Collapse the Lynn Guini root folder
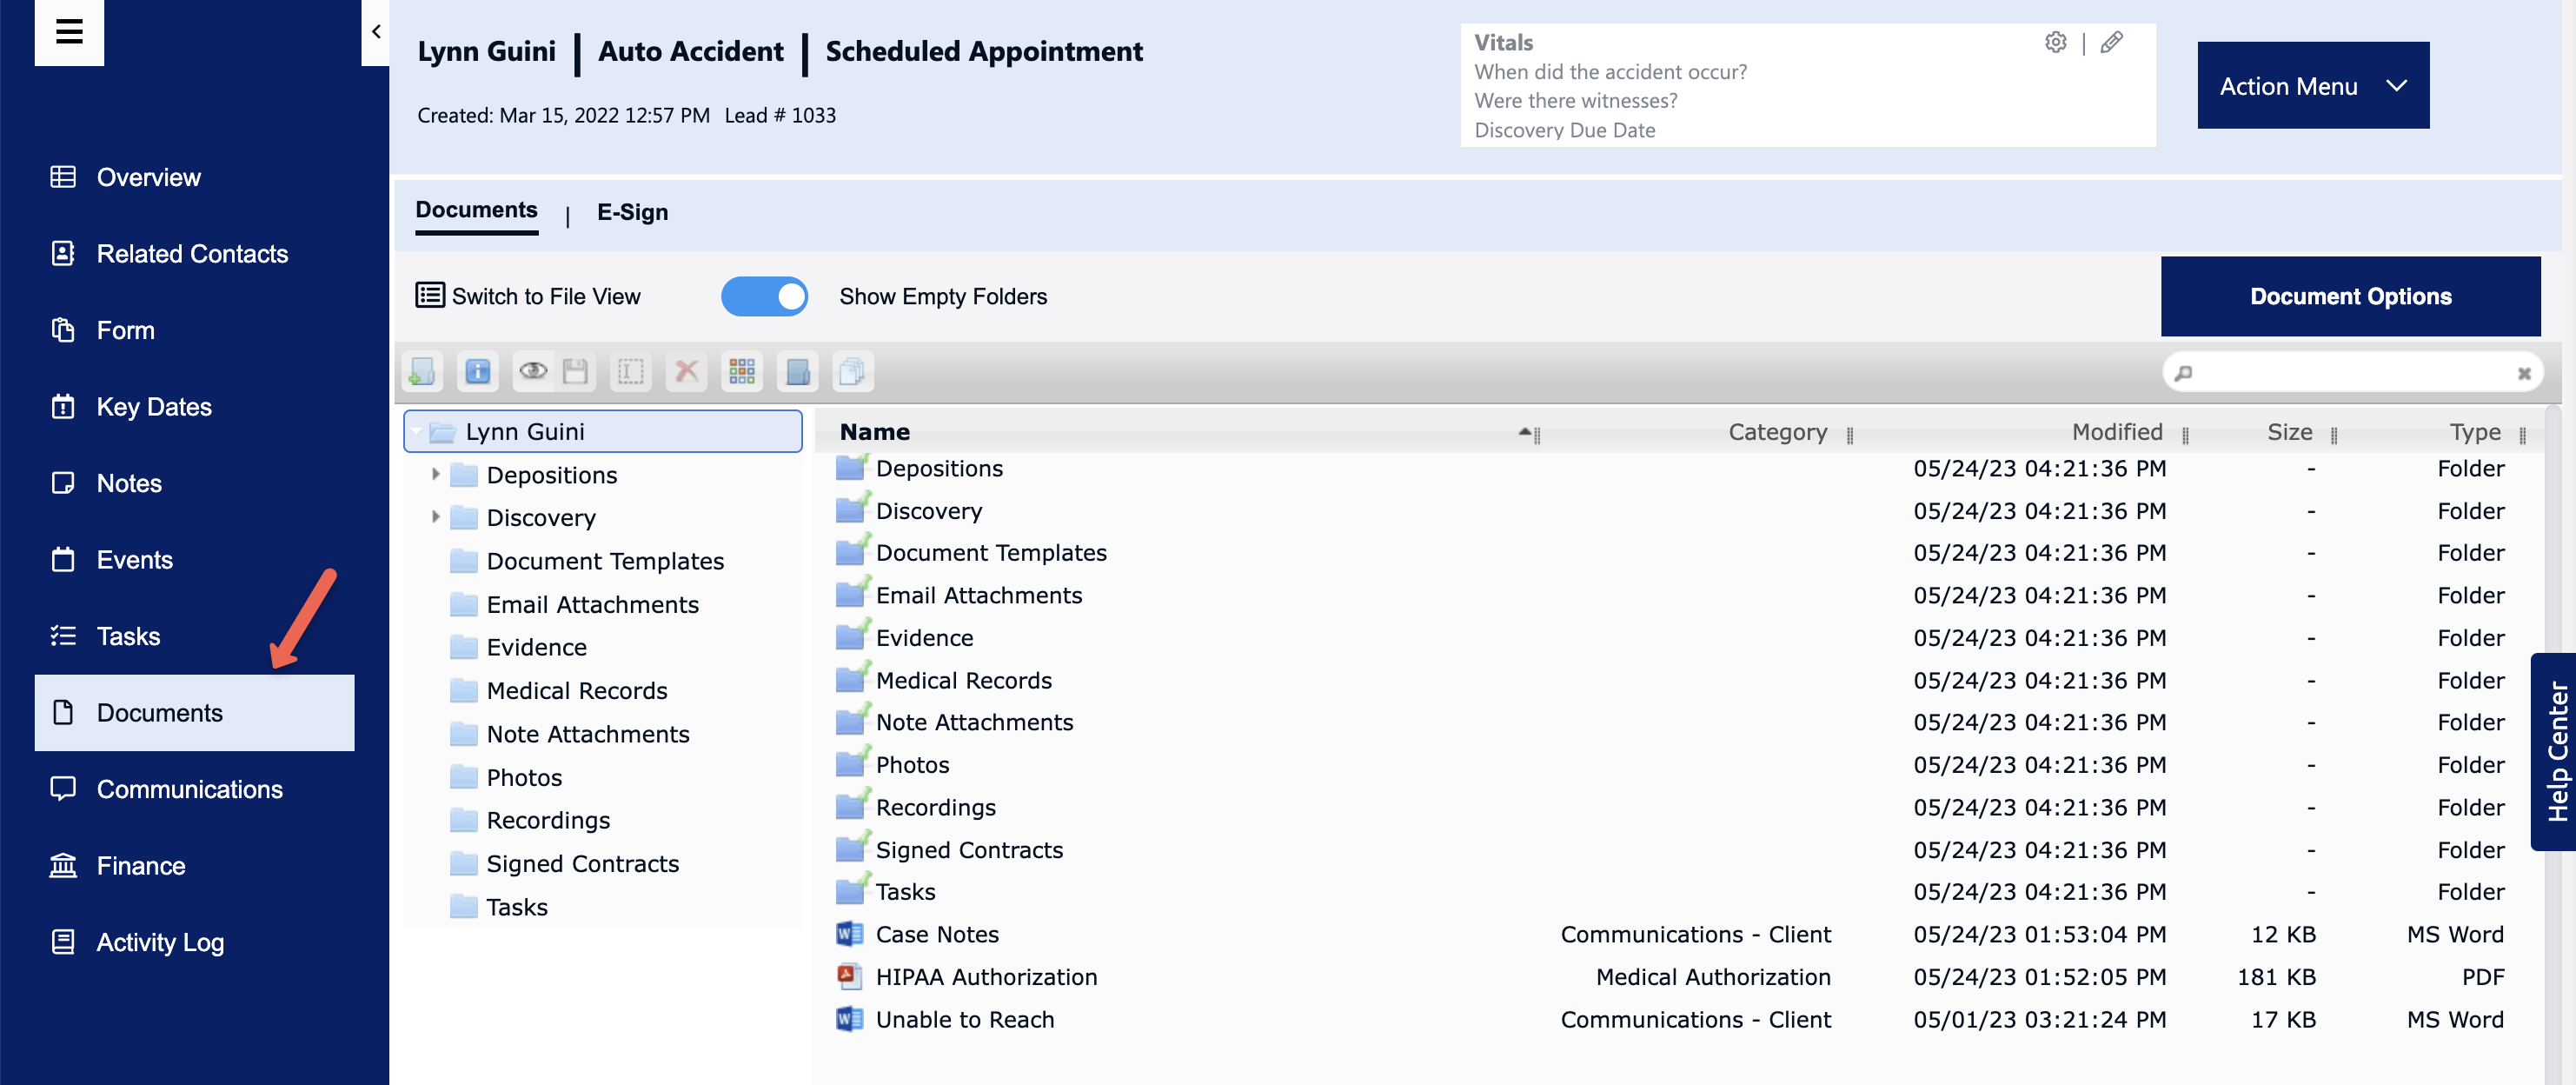The width and height of the screenshot is (2576, 1085). tap(416, 431)
